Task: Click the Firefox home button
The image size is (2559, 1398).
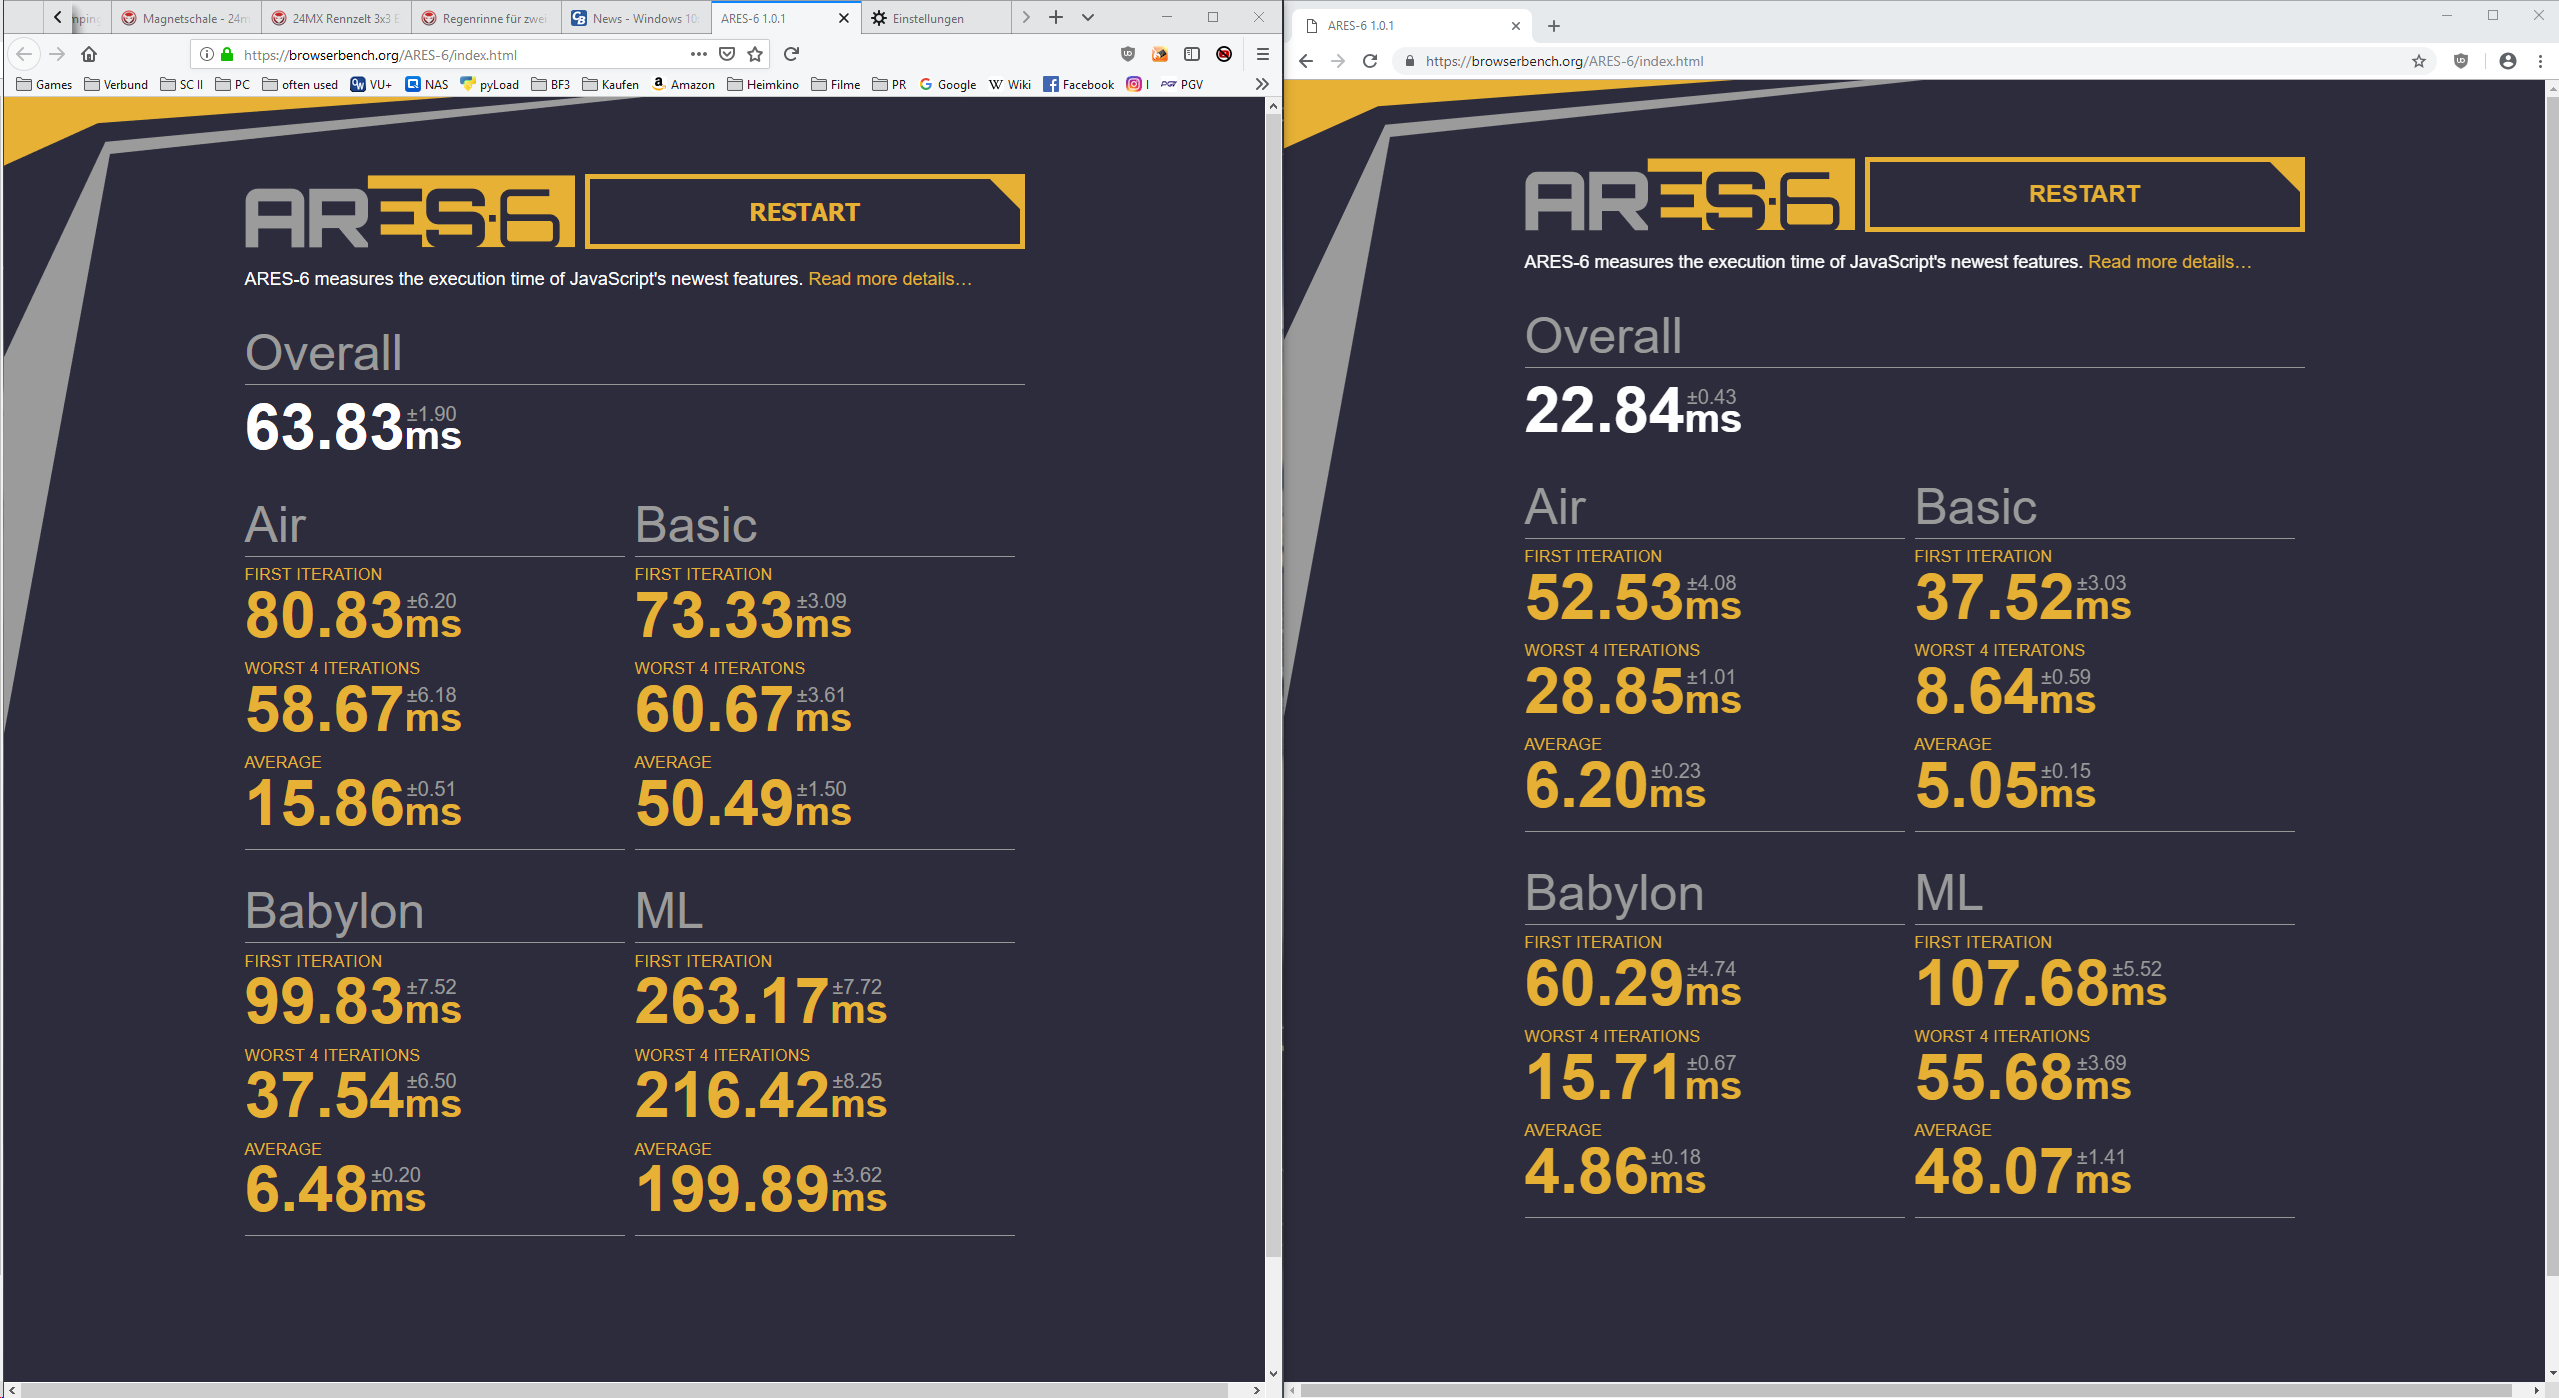Action: pos(89,54)
